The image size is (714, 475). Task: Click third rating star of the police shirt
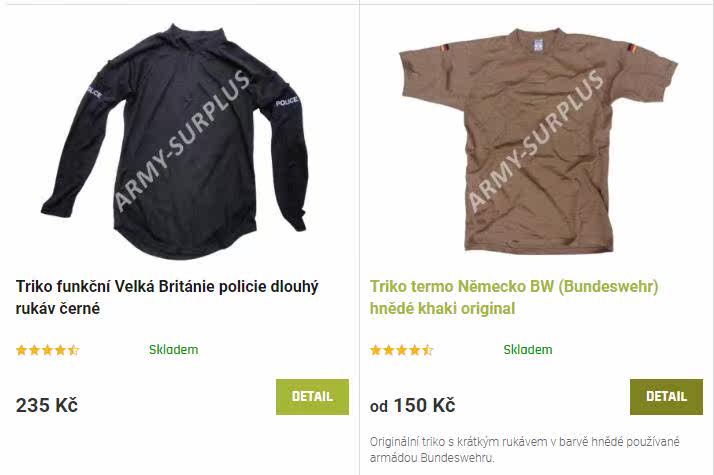click(x=47, y=350)
